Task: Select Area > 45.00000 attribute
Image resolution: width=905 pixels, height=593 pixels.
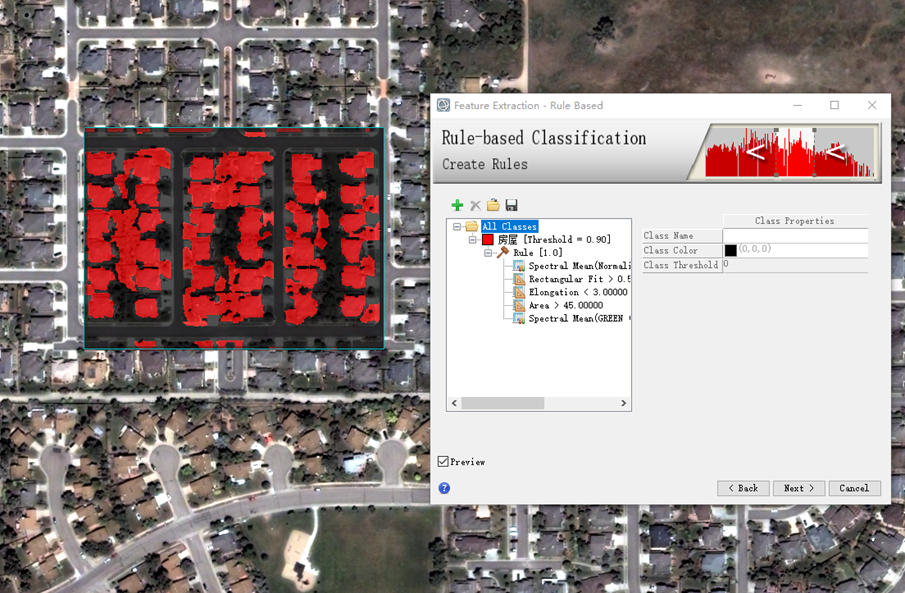Action: (566, 305)
